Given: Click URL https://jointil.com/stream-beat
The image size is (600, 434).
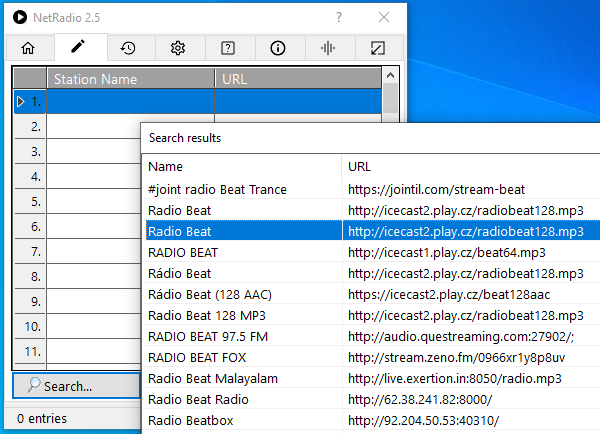Looking at the screenshot, I should (x=437, y=189).
